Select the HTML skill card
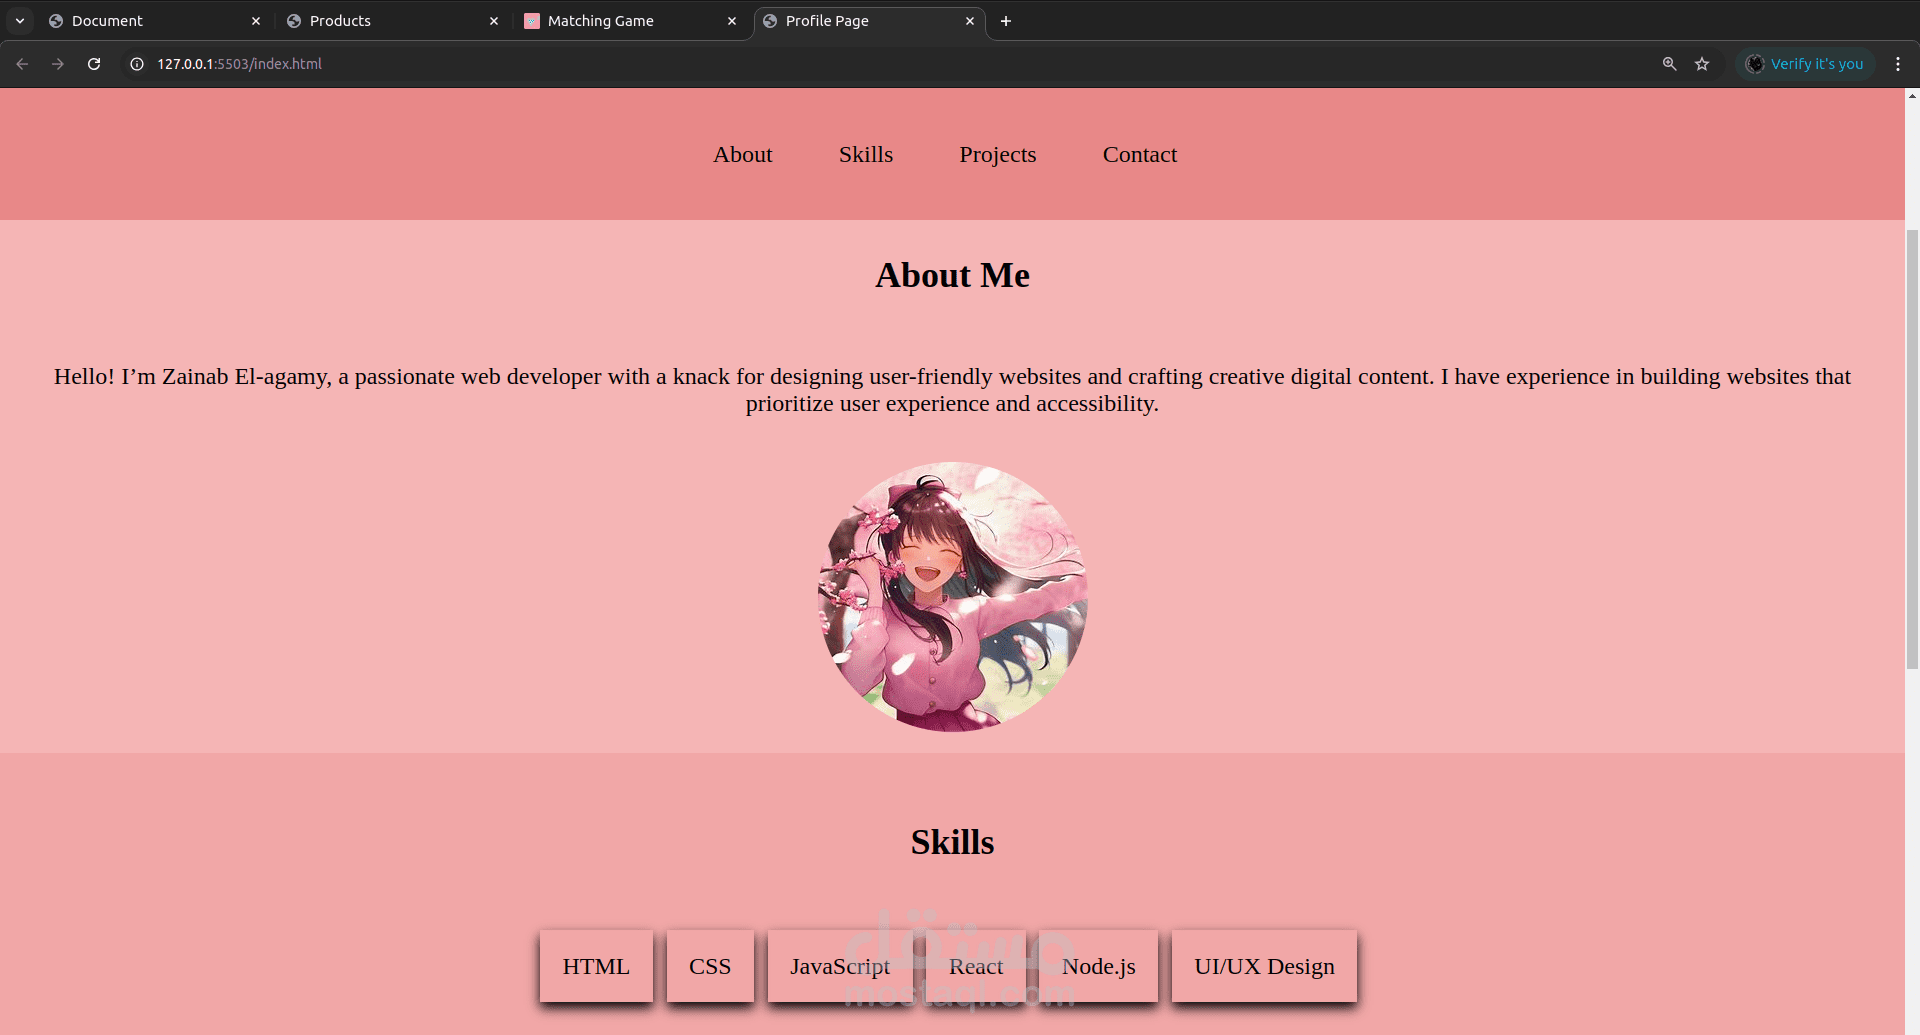Image resolution: width=1920 pixels, height=1035 pixels. [596, 966]
